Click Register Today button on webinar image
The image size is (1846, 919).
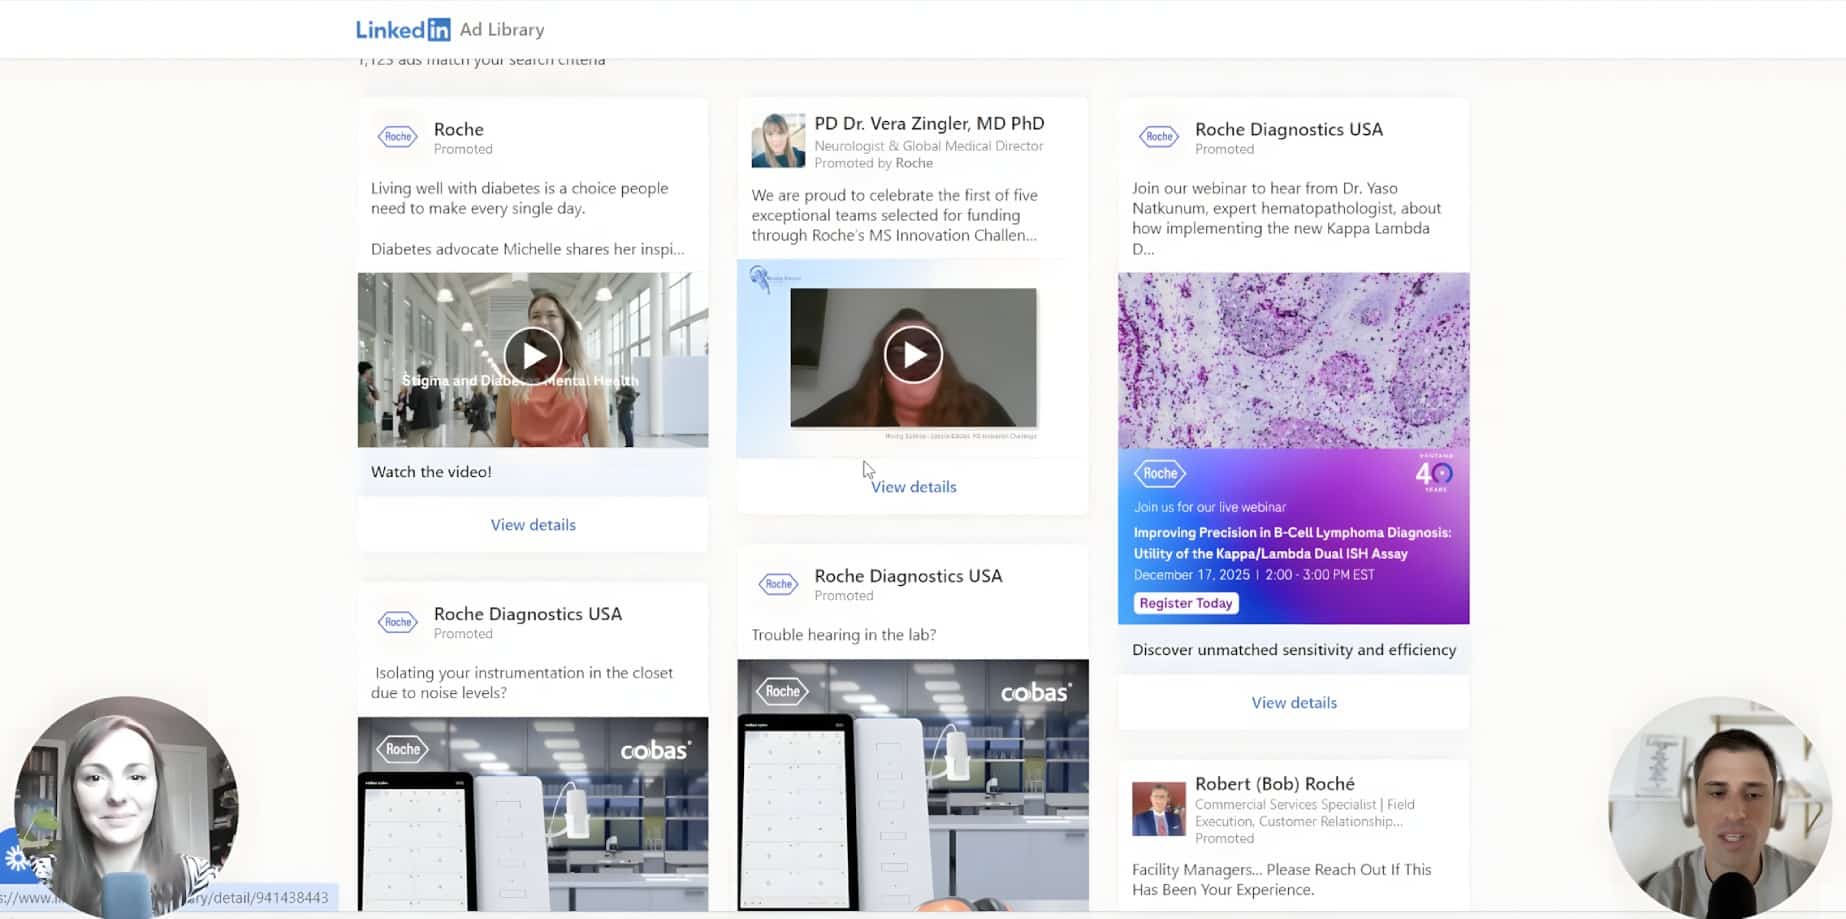point(1186,603)
